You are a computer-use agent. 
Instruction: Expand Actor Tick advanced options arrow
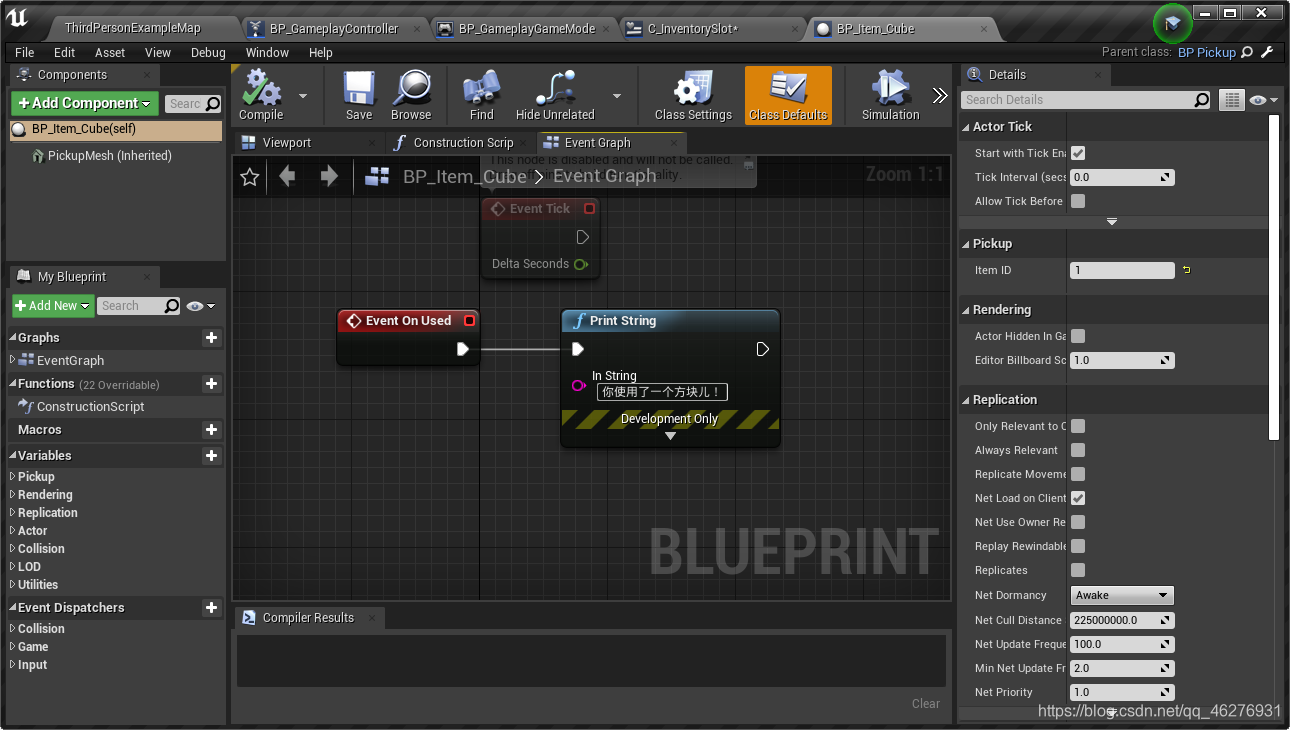coord(1112,222)
